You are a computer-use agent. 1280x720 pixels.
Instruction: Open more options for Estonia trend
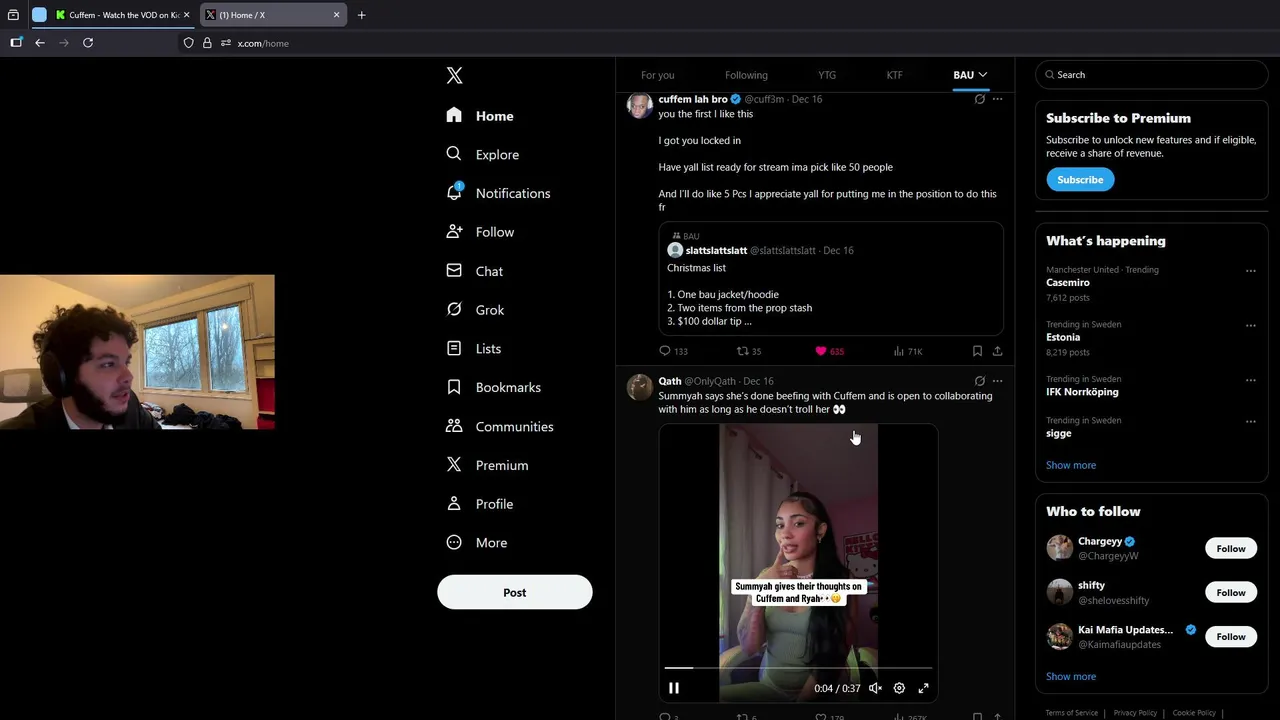click(x=1250, y=325)
